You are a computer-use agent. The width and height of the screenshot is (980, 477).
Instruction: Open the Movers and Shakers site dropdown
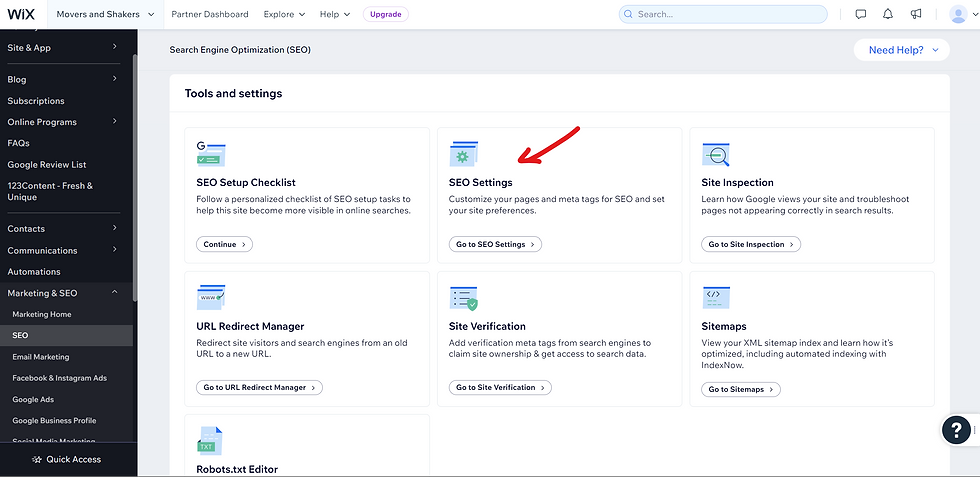click(x=106, y=14)
